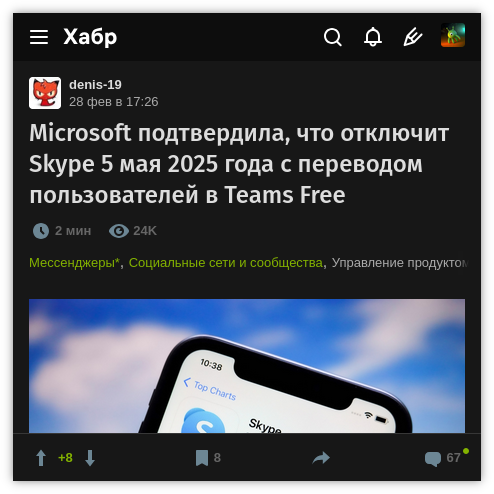
Task: Upvote the article with up arrow
Action: 41,458
